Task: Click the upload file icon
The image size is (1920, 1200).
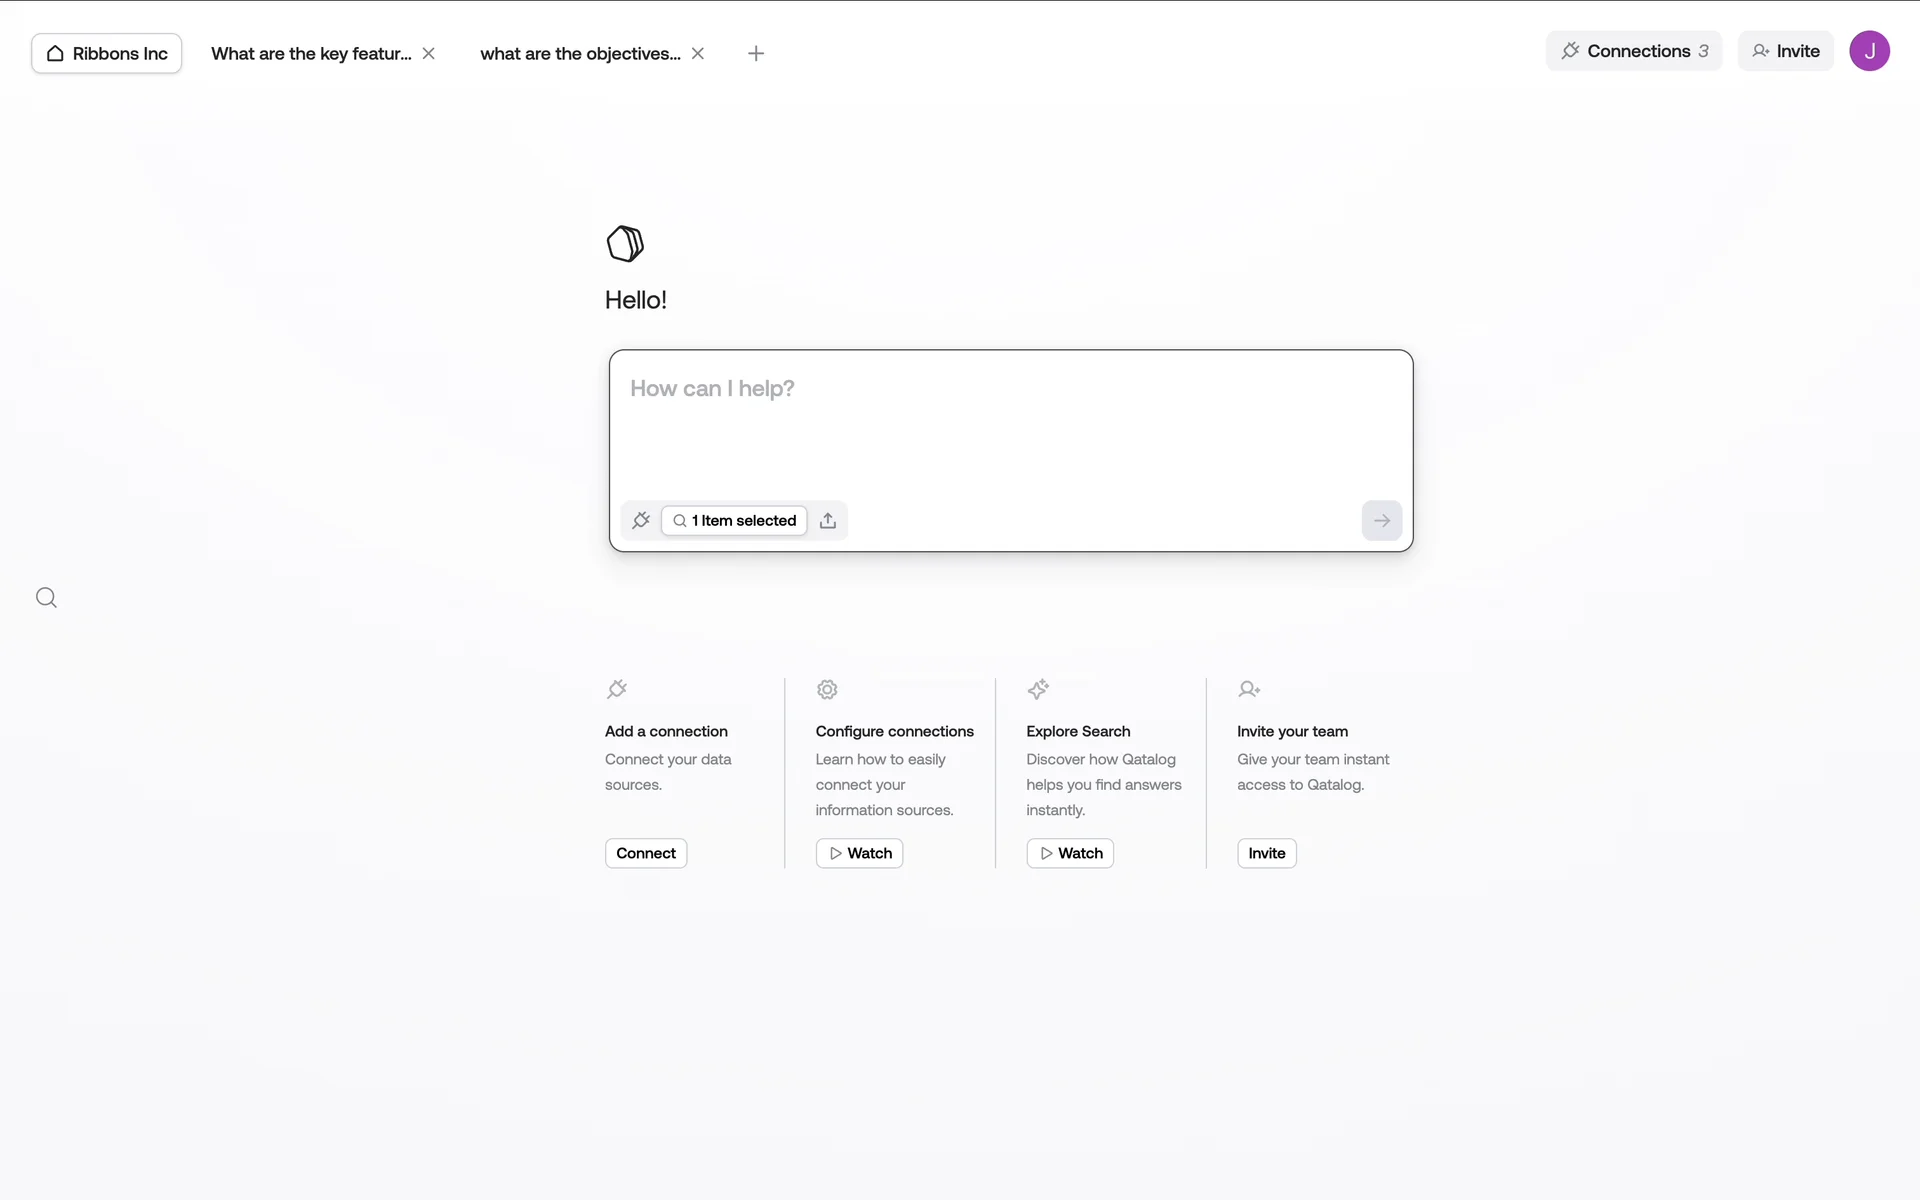Action: [x=828, y=520]
